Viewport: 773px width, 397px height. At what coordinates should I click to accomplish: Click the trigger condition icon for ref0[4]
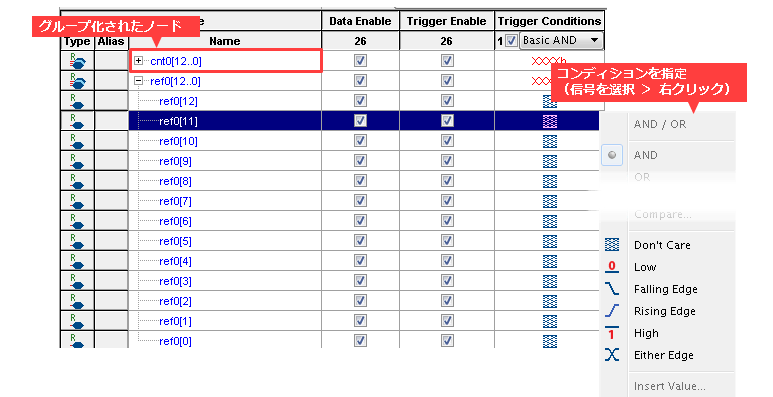(550, 261)
